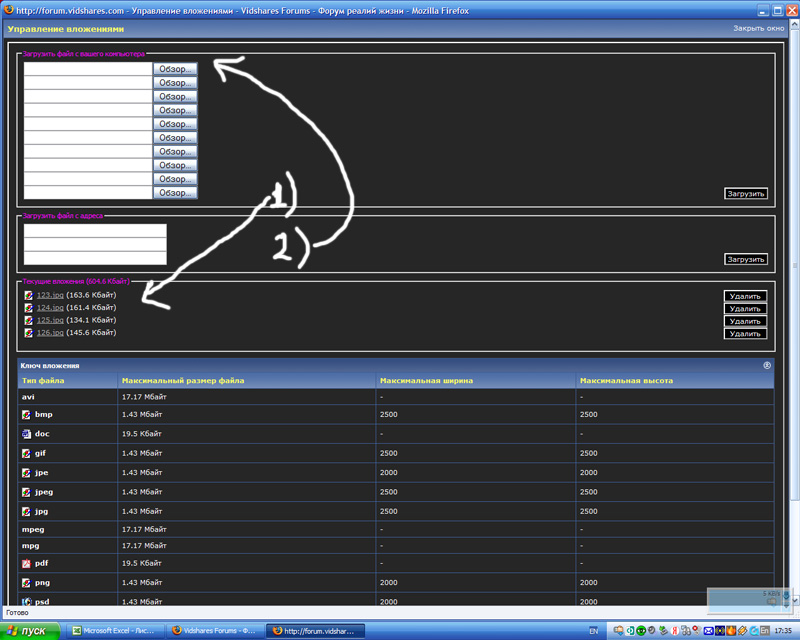The width and height of the screenshot is (800, 640).
Task: Delete the 124.jpg attachment
Action: pyautogui.click(x=745, y=309)
